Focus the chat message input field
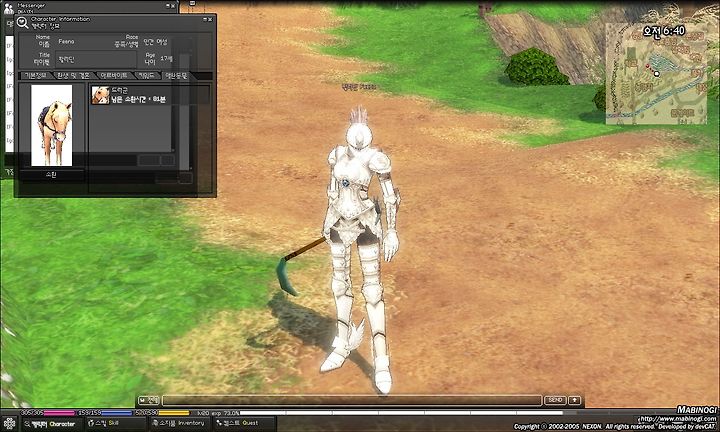This screenshot has width=720, height=432. point(352,400)
